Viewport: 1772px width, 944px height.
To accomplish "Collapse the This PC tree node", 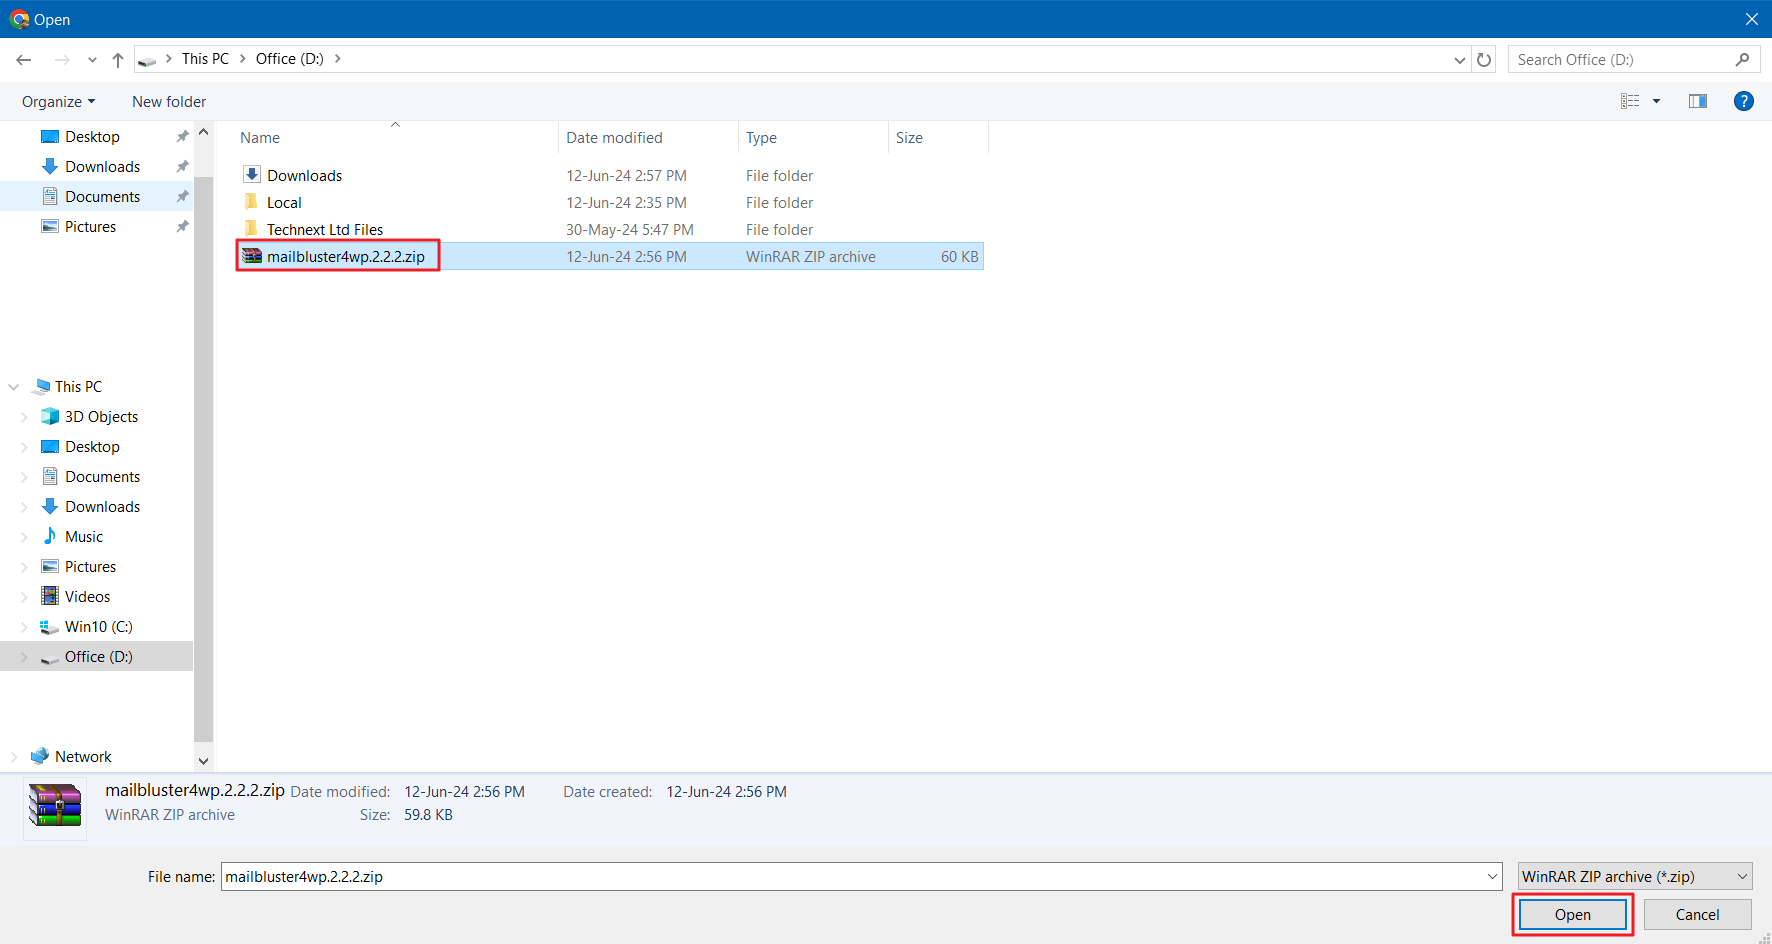I will pyautogui.click(x=14, y=387).
